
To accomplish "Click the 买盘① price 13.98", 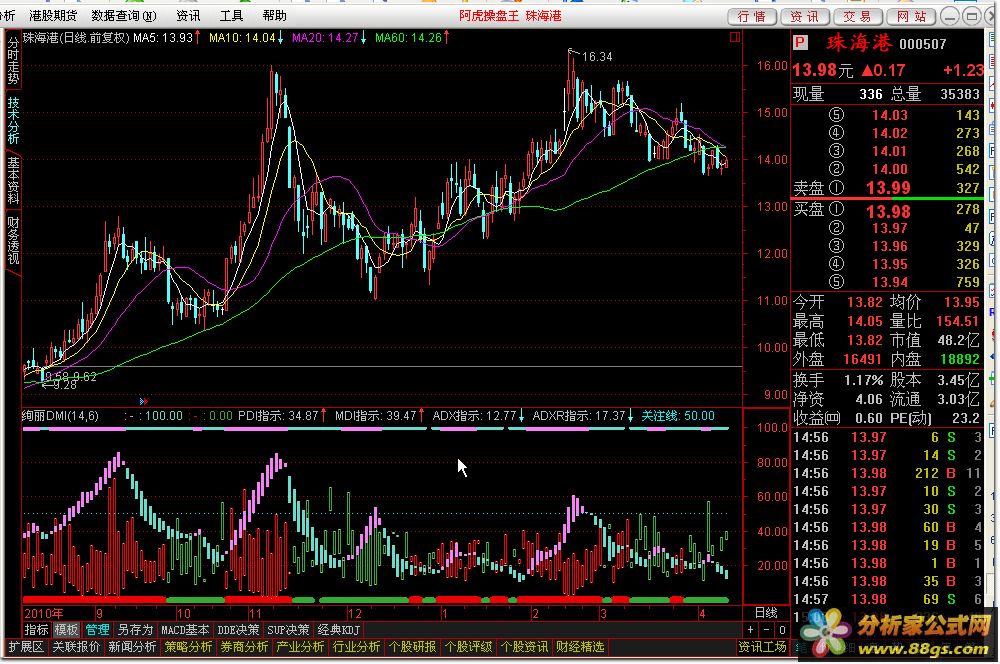I will coord(888,211).
